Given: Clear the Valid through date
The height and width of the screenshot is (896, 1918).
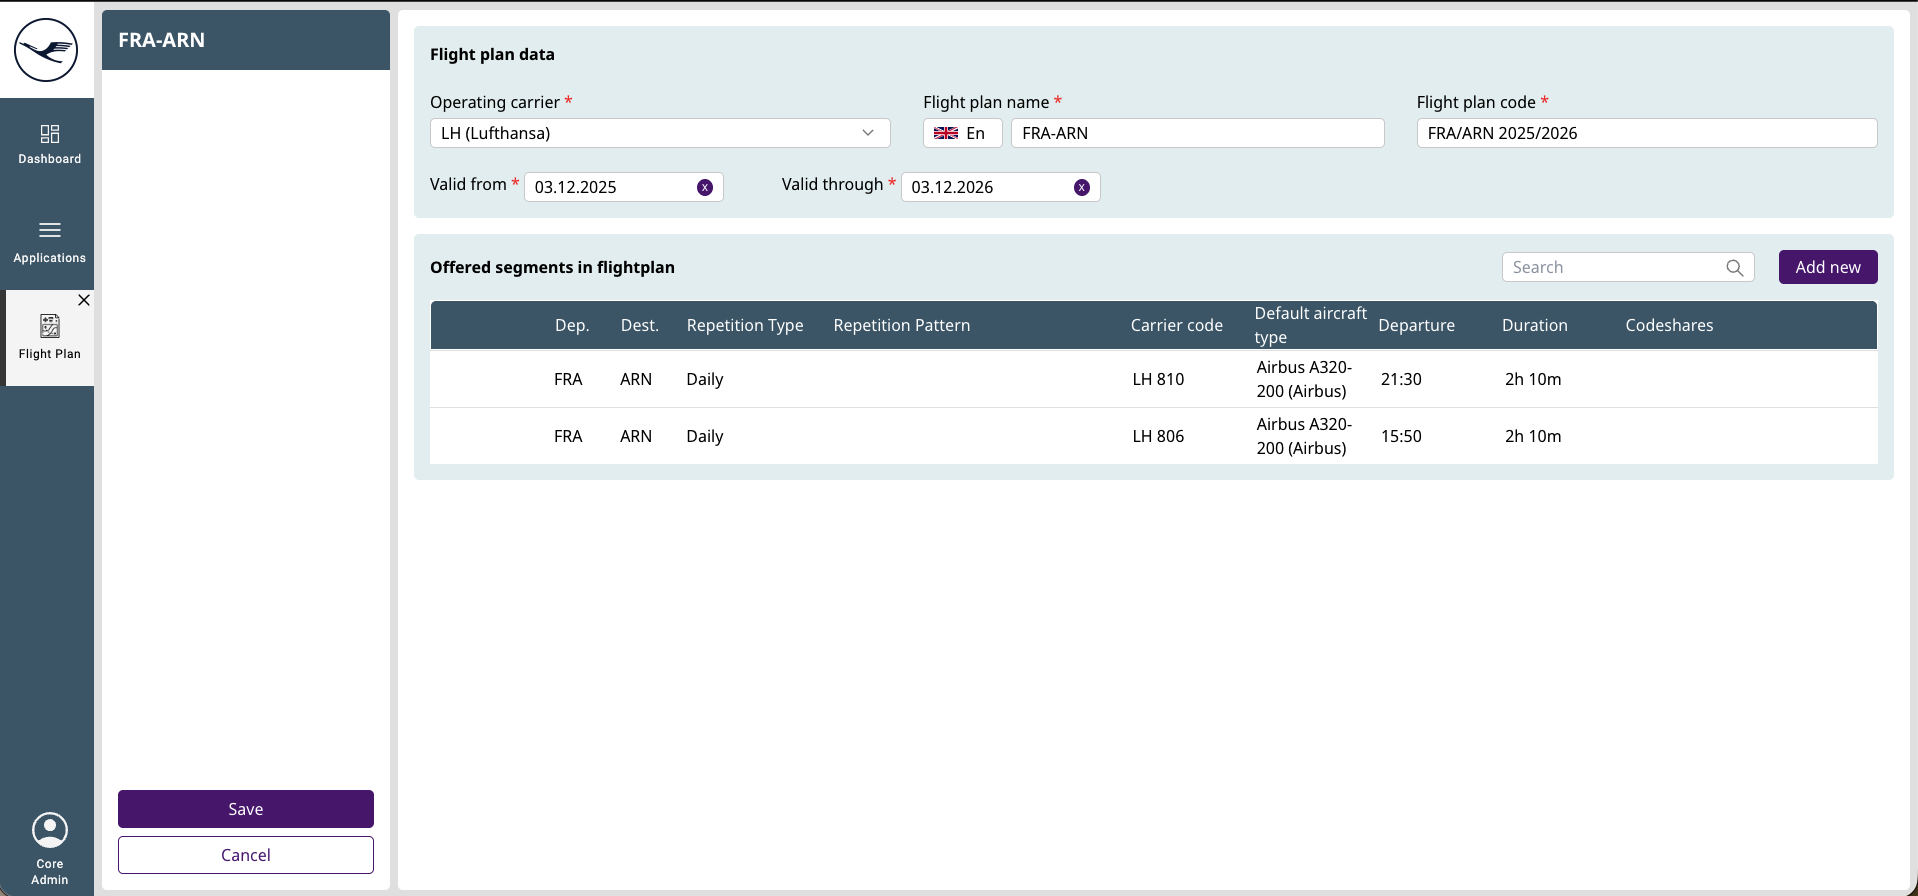Looking at the screenshot, I should 1081,188.
